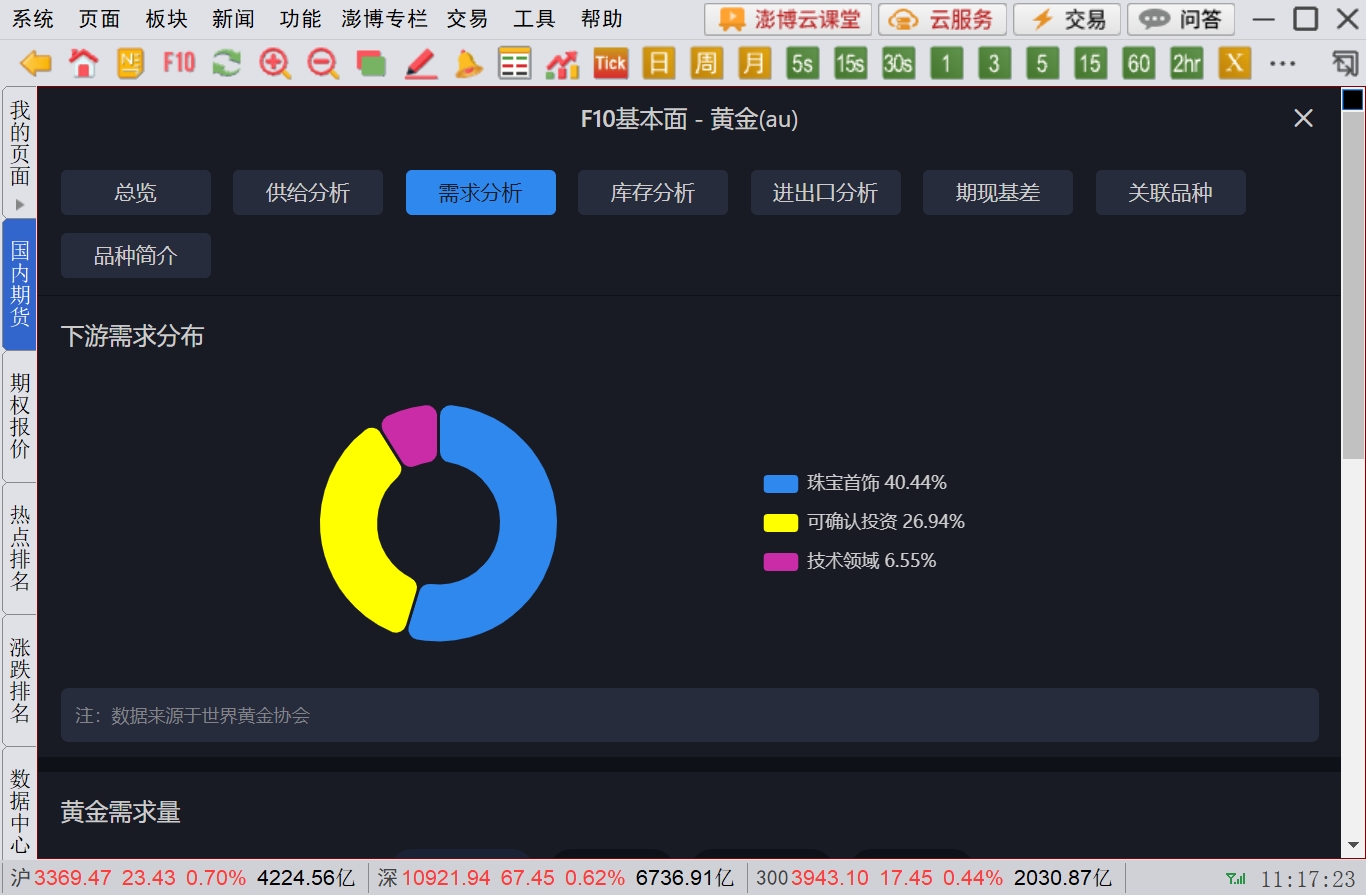
Task: Select the 60 minute period icon
Action: coord(1138,64)
